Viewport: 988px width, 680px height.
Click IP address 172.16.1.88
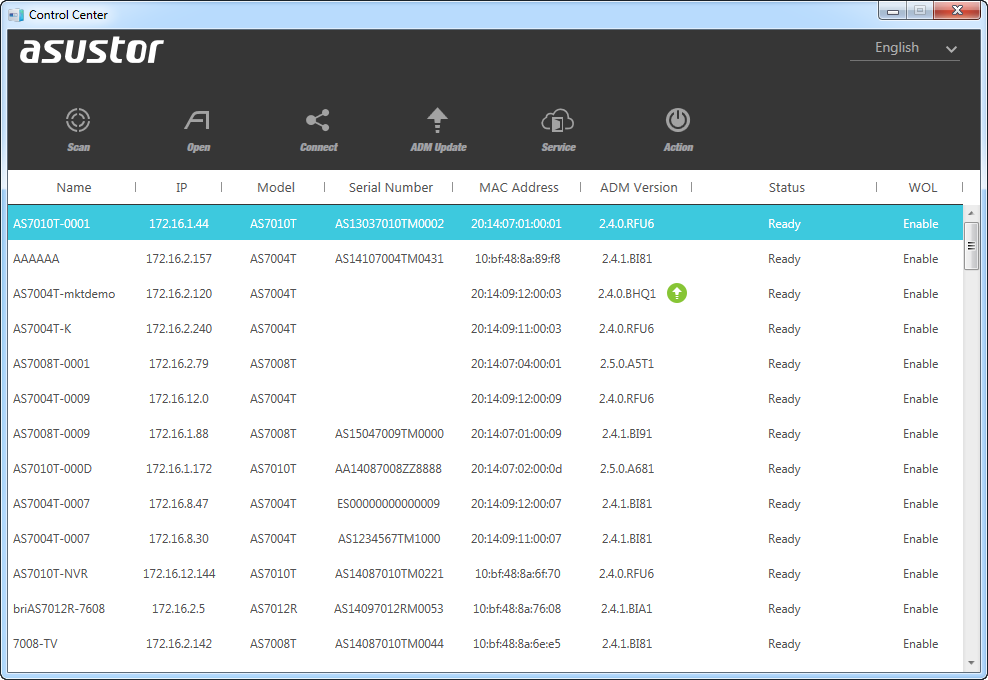(179, 434)
